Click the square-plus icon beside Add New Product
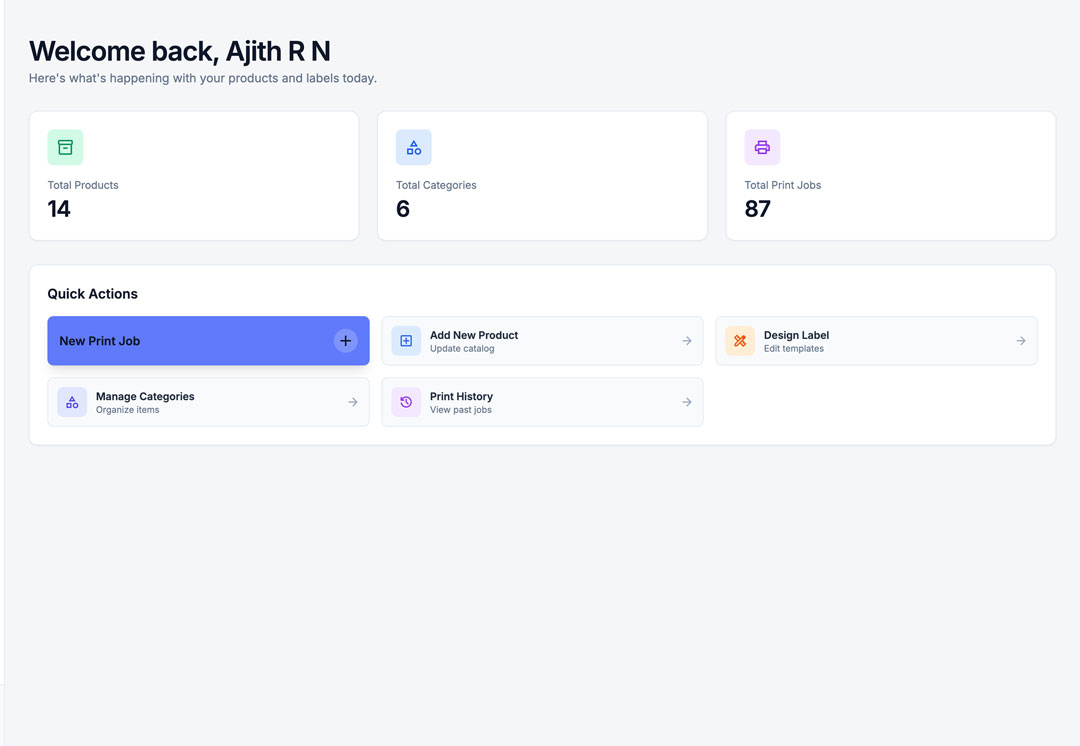This screenshot has width=1080, height=746. click(x=405, y=340)
